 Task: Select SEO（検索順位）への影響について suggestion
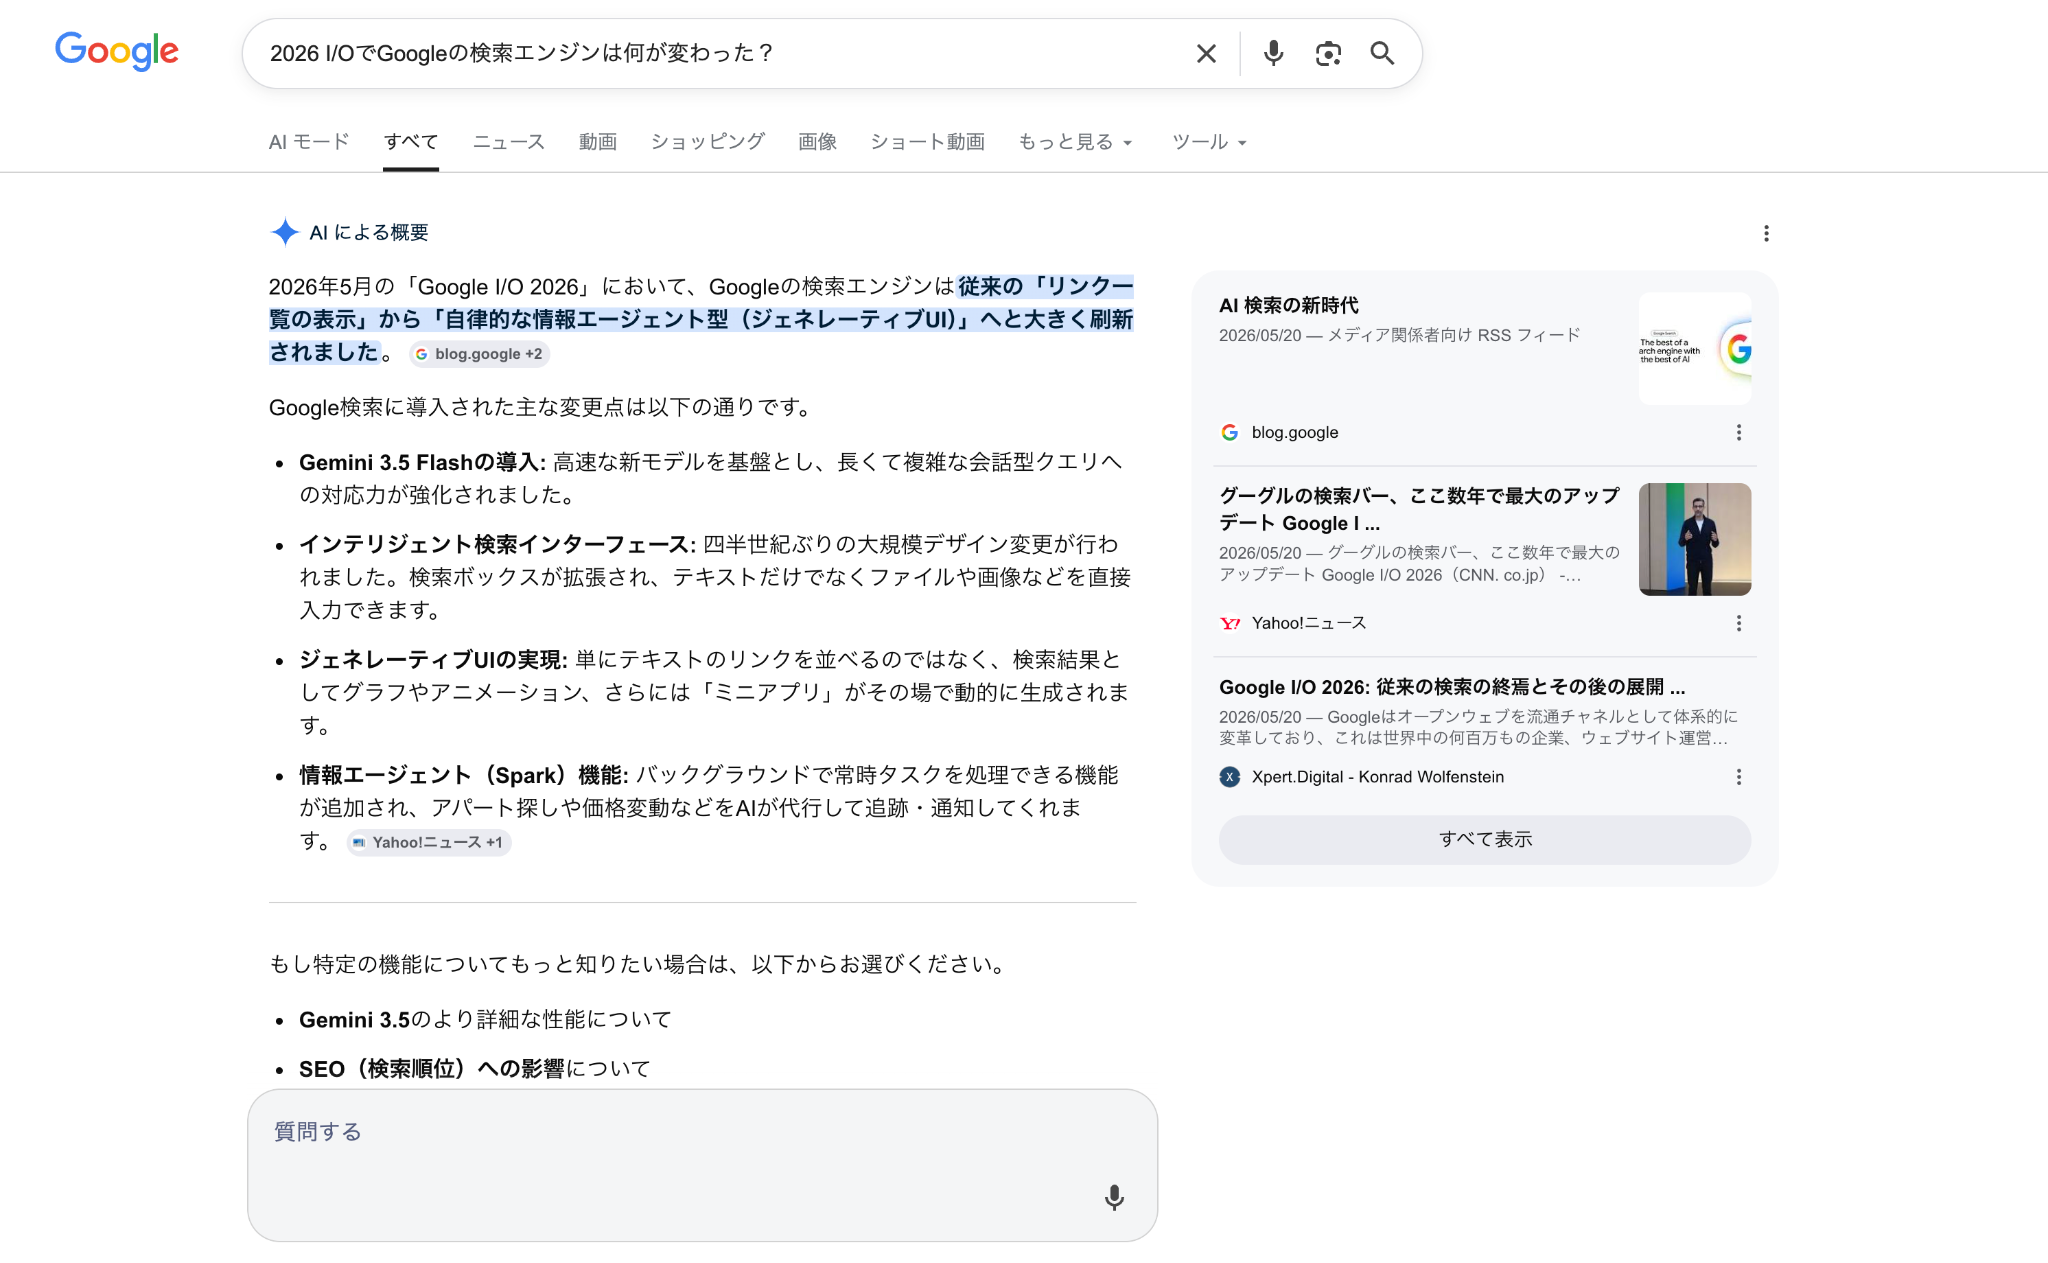(x=474, y=1069)
